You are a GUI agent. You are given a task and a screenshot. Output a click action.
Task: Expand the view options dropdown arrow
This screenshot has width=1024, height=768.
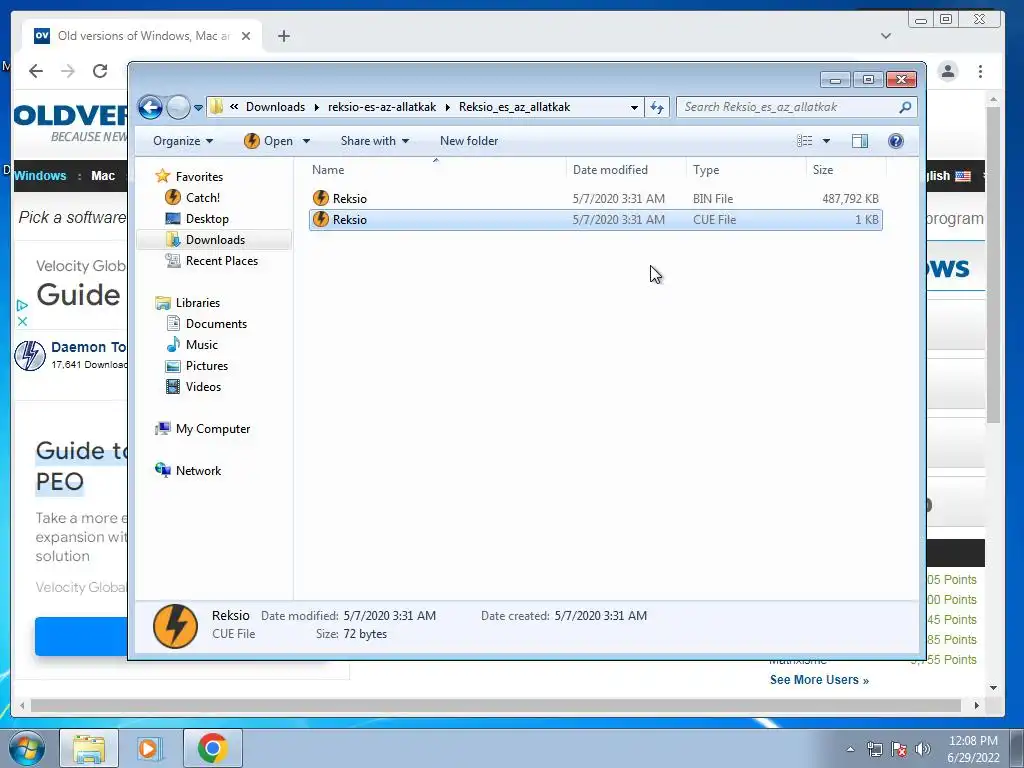coord(826,141)
